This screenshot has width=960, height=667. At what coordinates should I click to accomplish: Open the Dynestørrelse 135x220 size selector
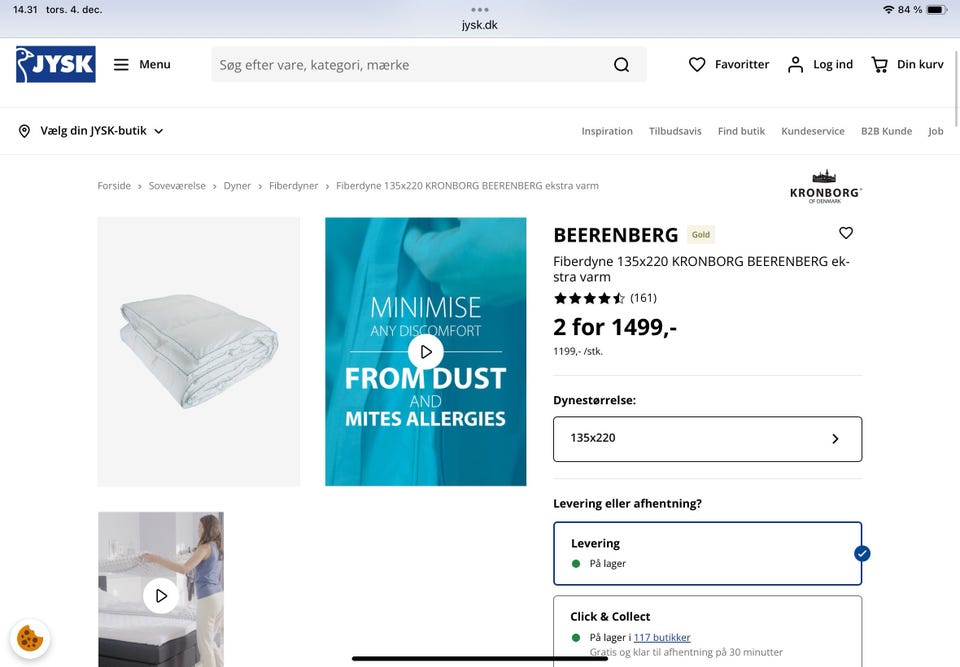707,438
